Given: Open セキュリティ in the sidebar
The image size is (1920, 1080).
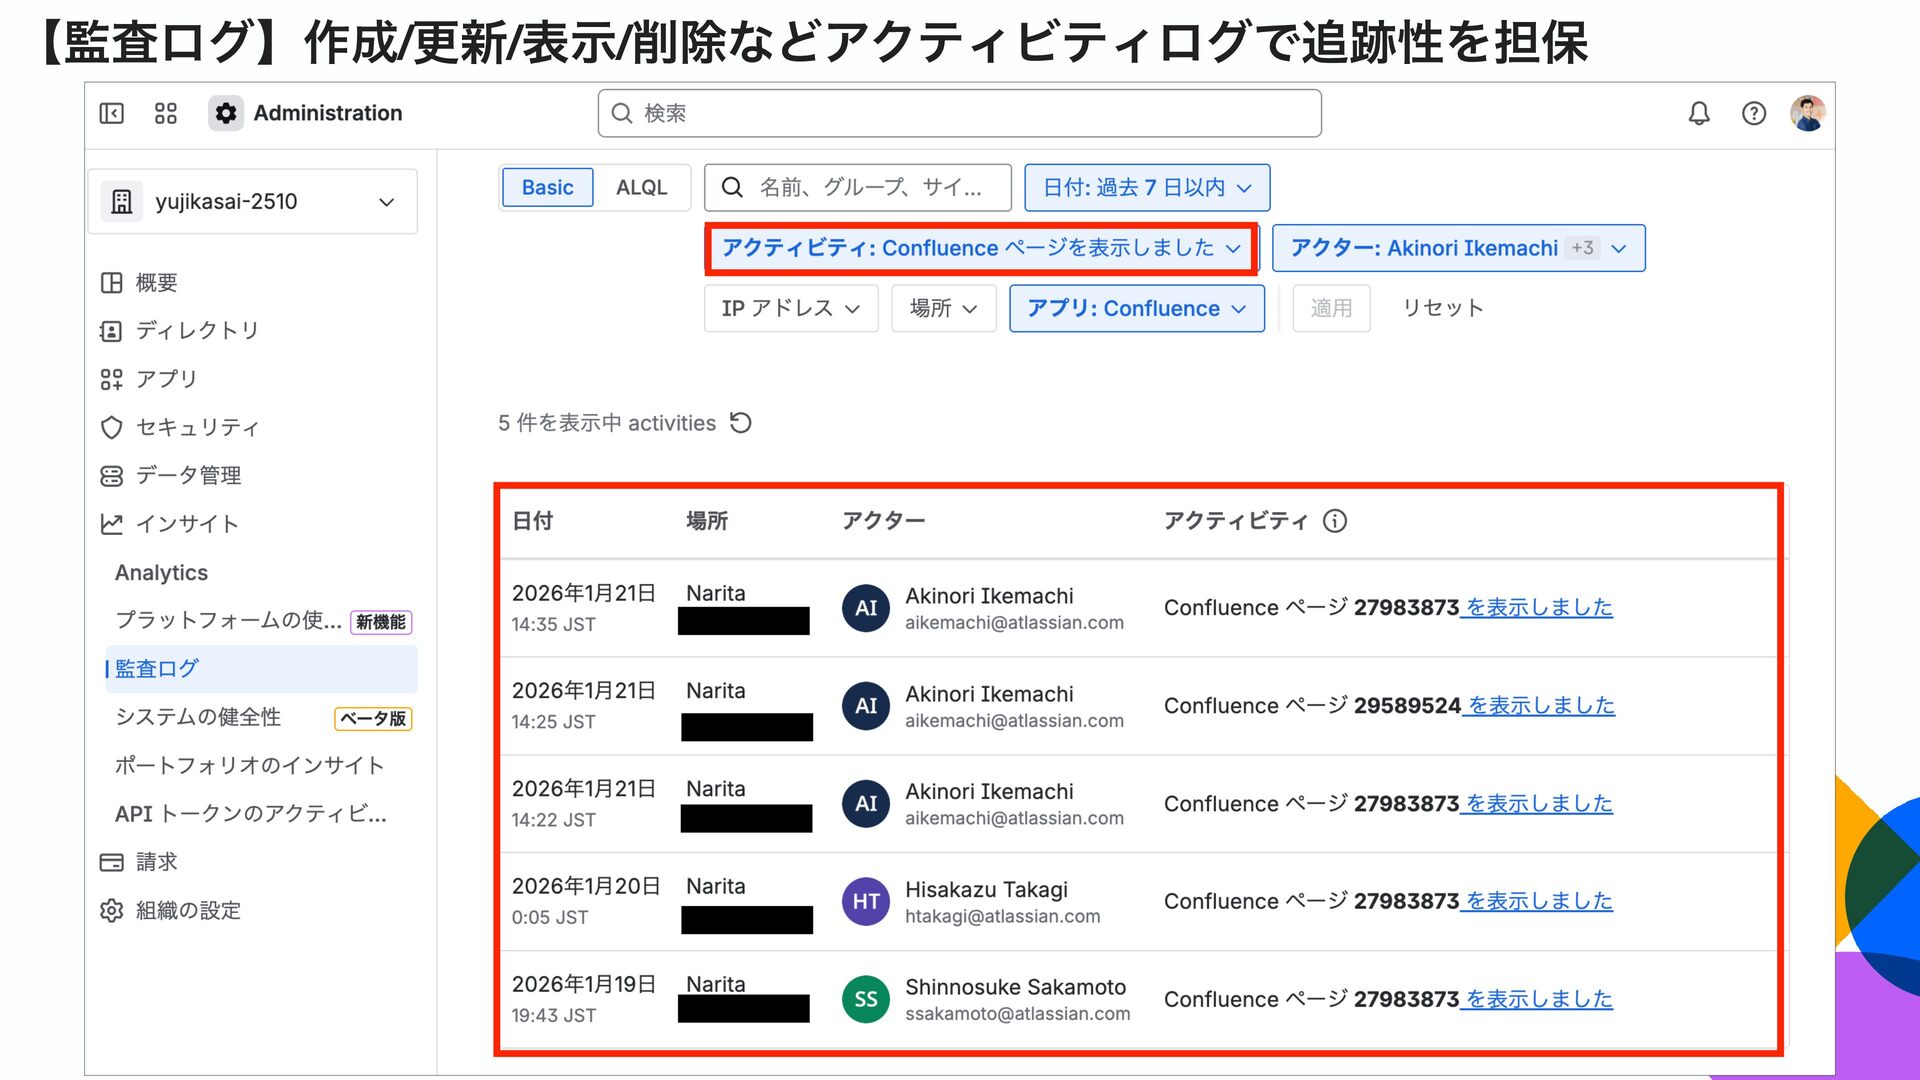Looking at the screenshot, I should click(x=197, y=427).
